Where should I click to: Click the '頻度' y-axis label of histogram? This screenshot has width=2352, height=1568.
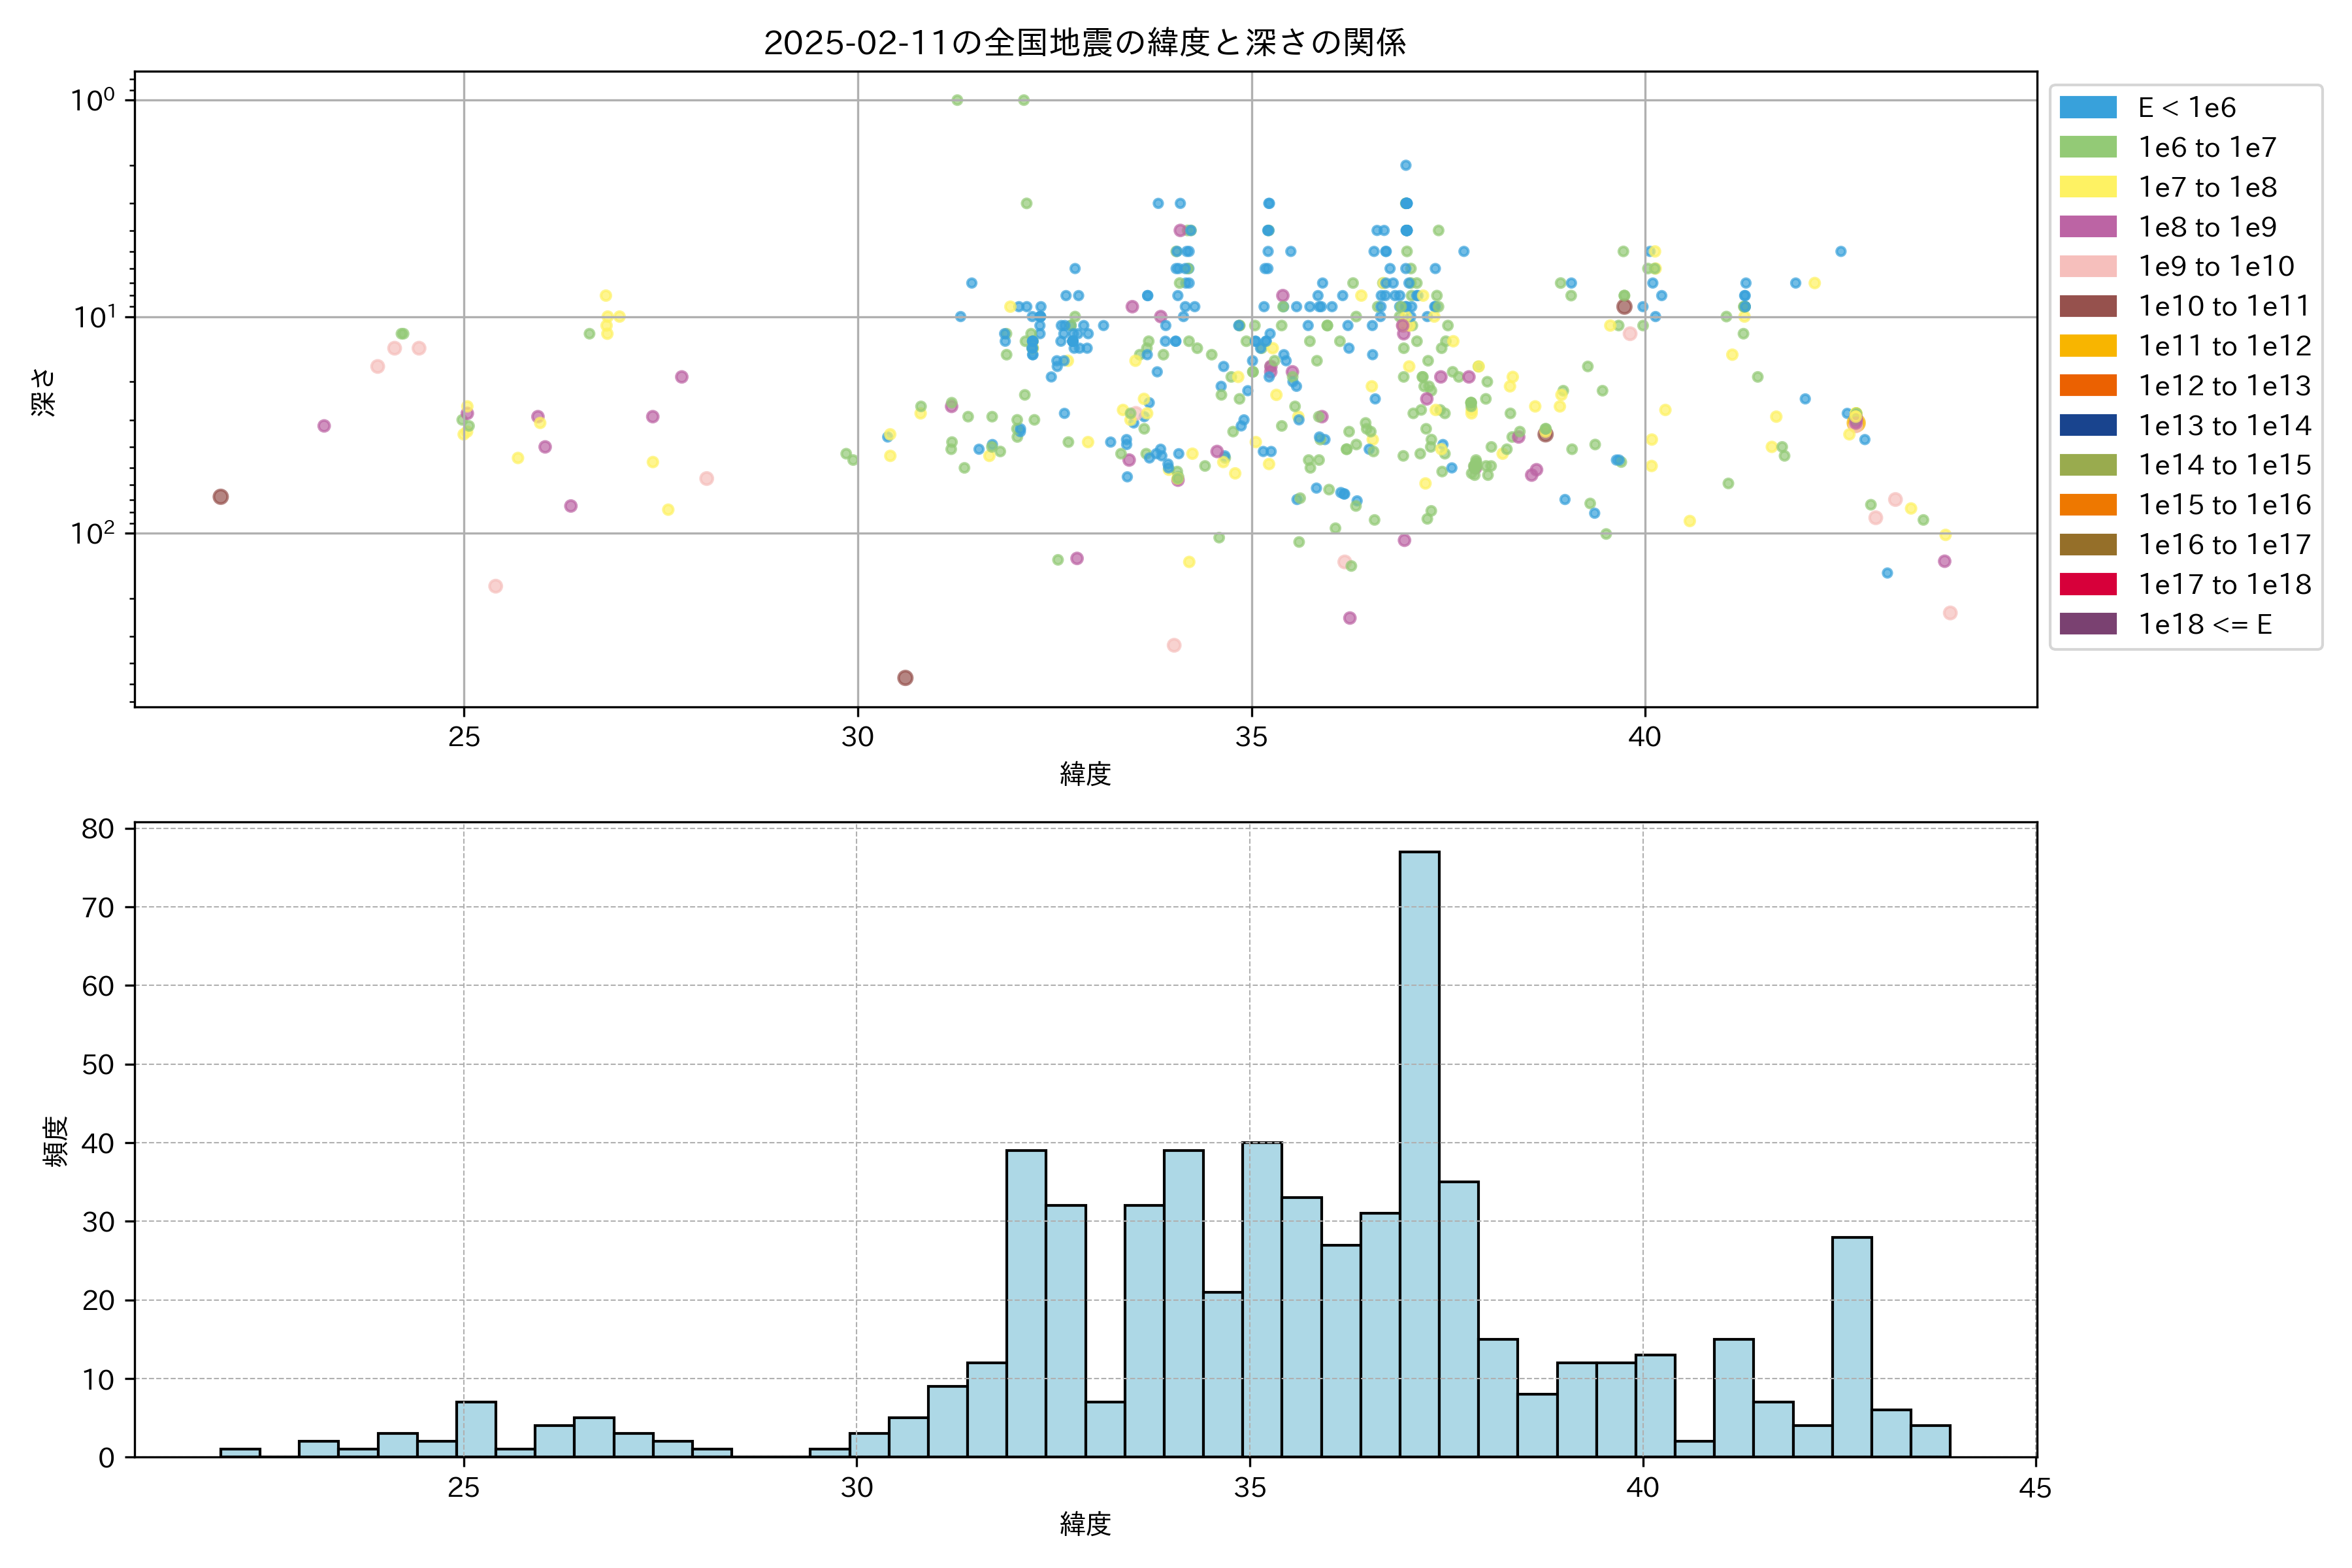(56, 1141)
